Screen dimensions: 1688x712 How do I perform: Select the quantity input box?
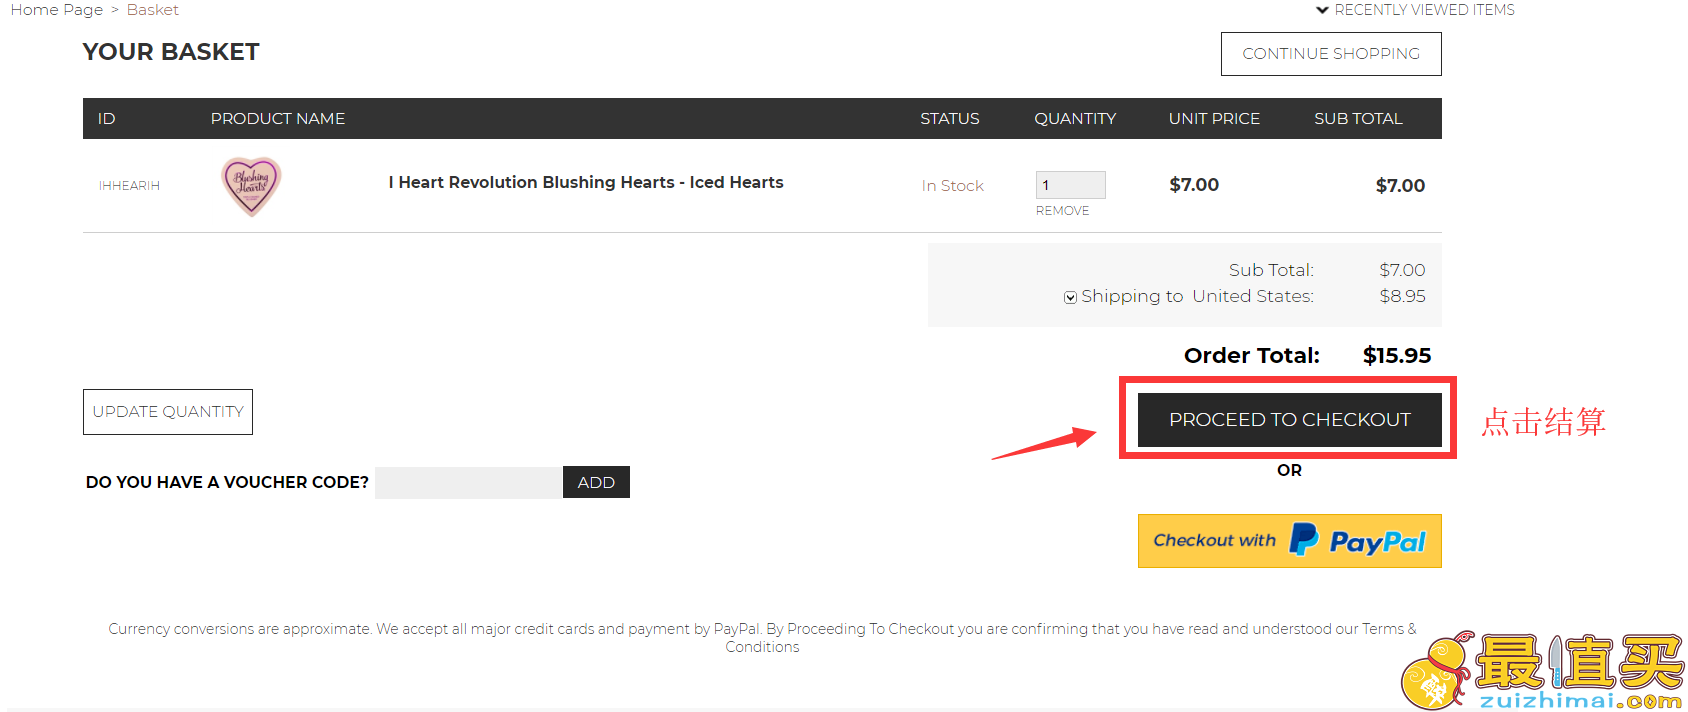(1070, 185)
